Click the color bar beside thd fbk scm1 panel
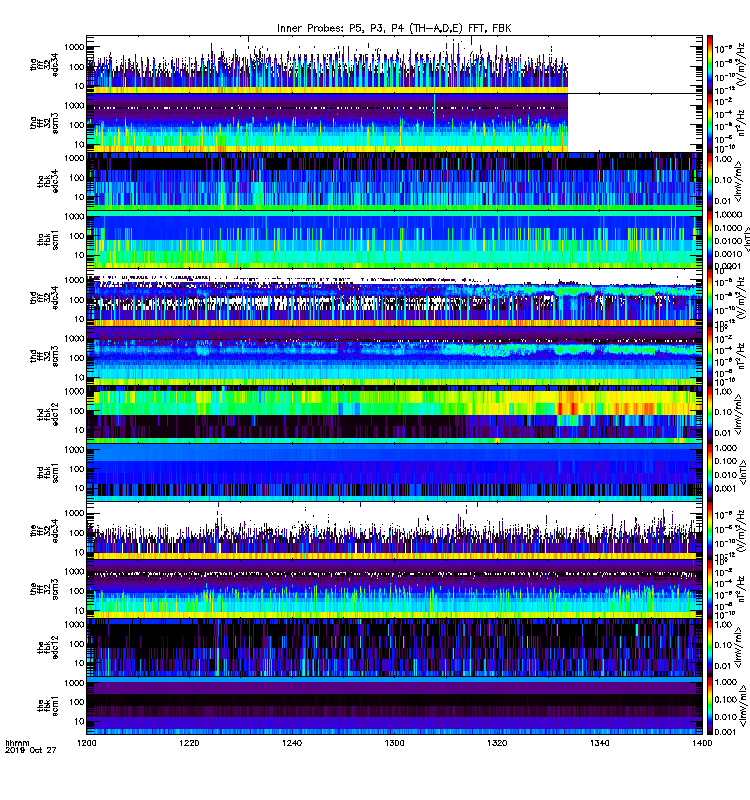 click(709, 472)
